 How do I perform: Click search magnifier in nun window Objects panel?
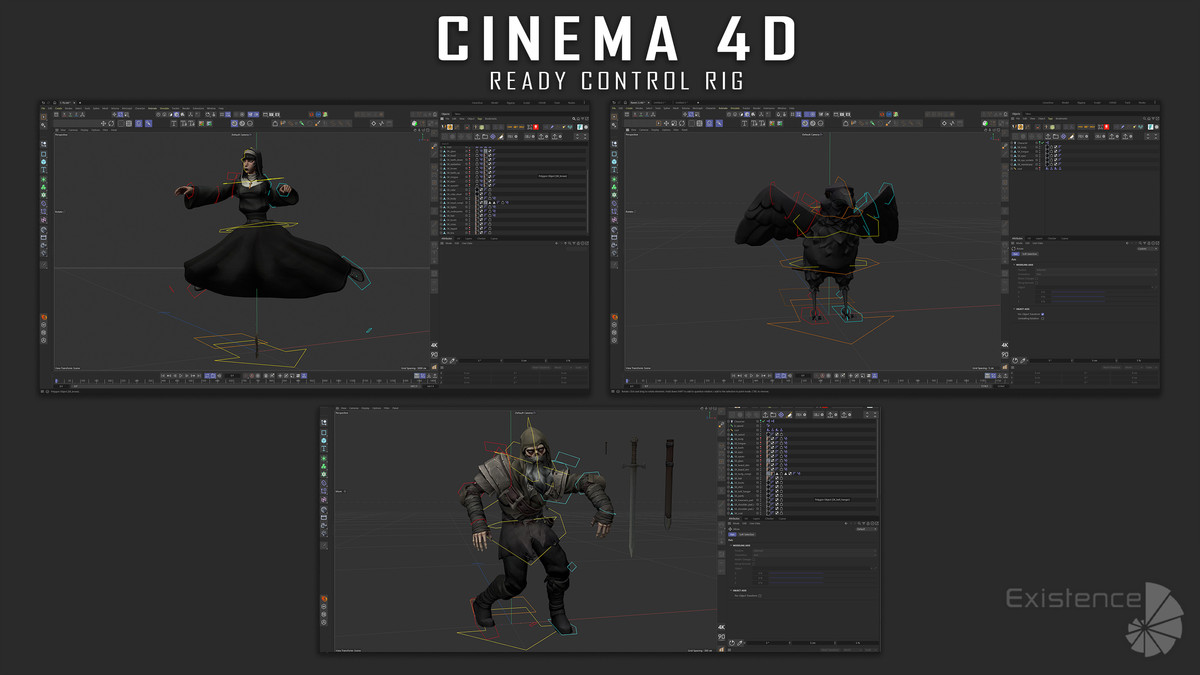574,119
